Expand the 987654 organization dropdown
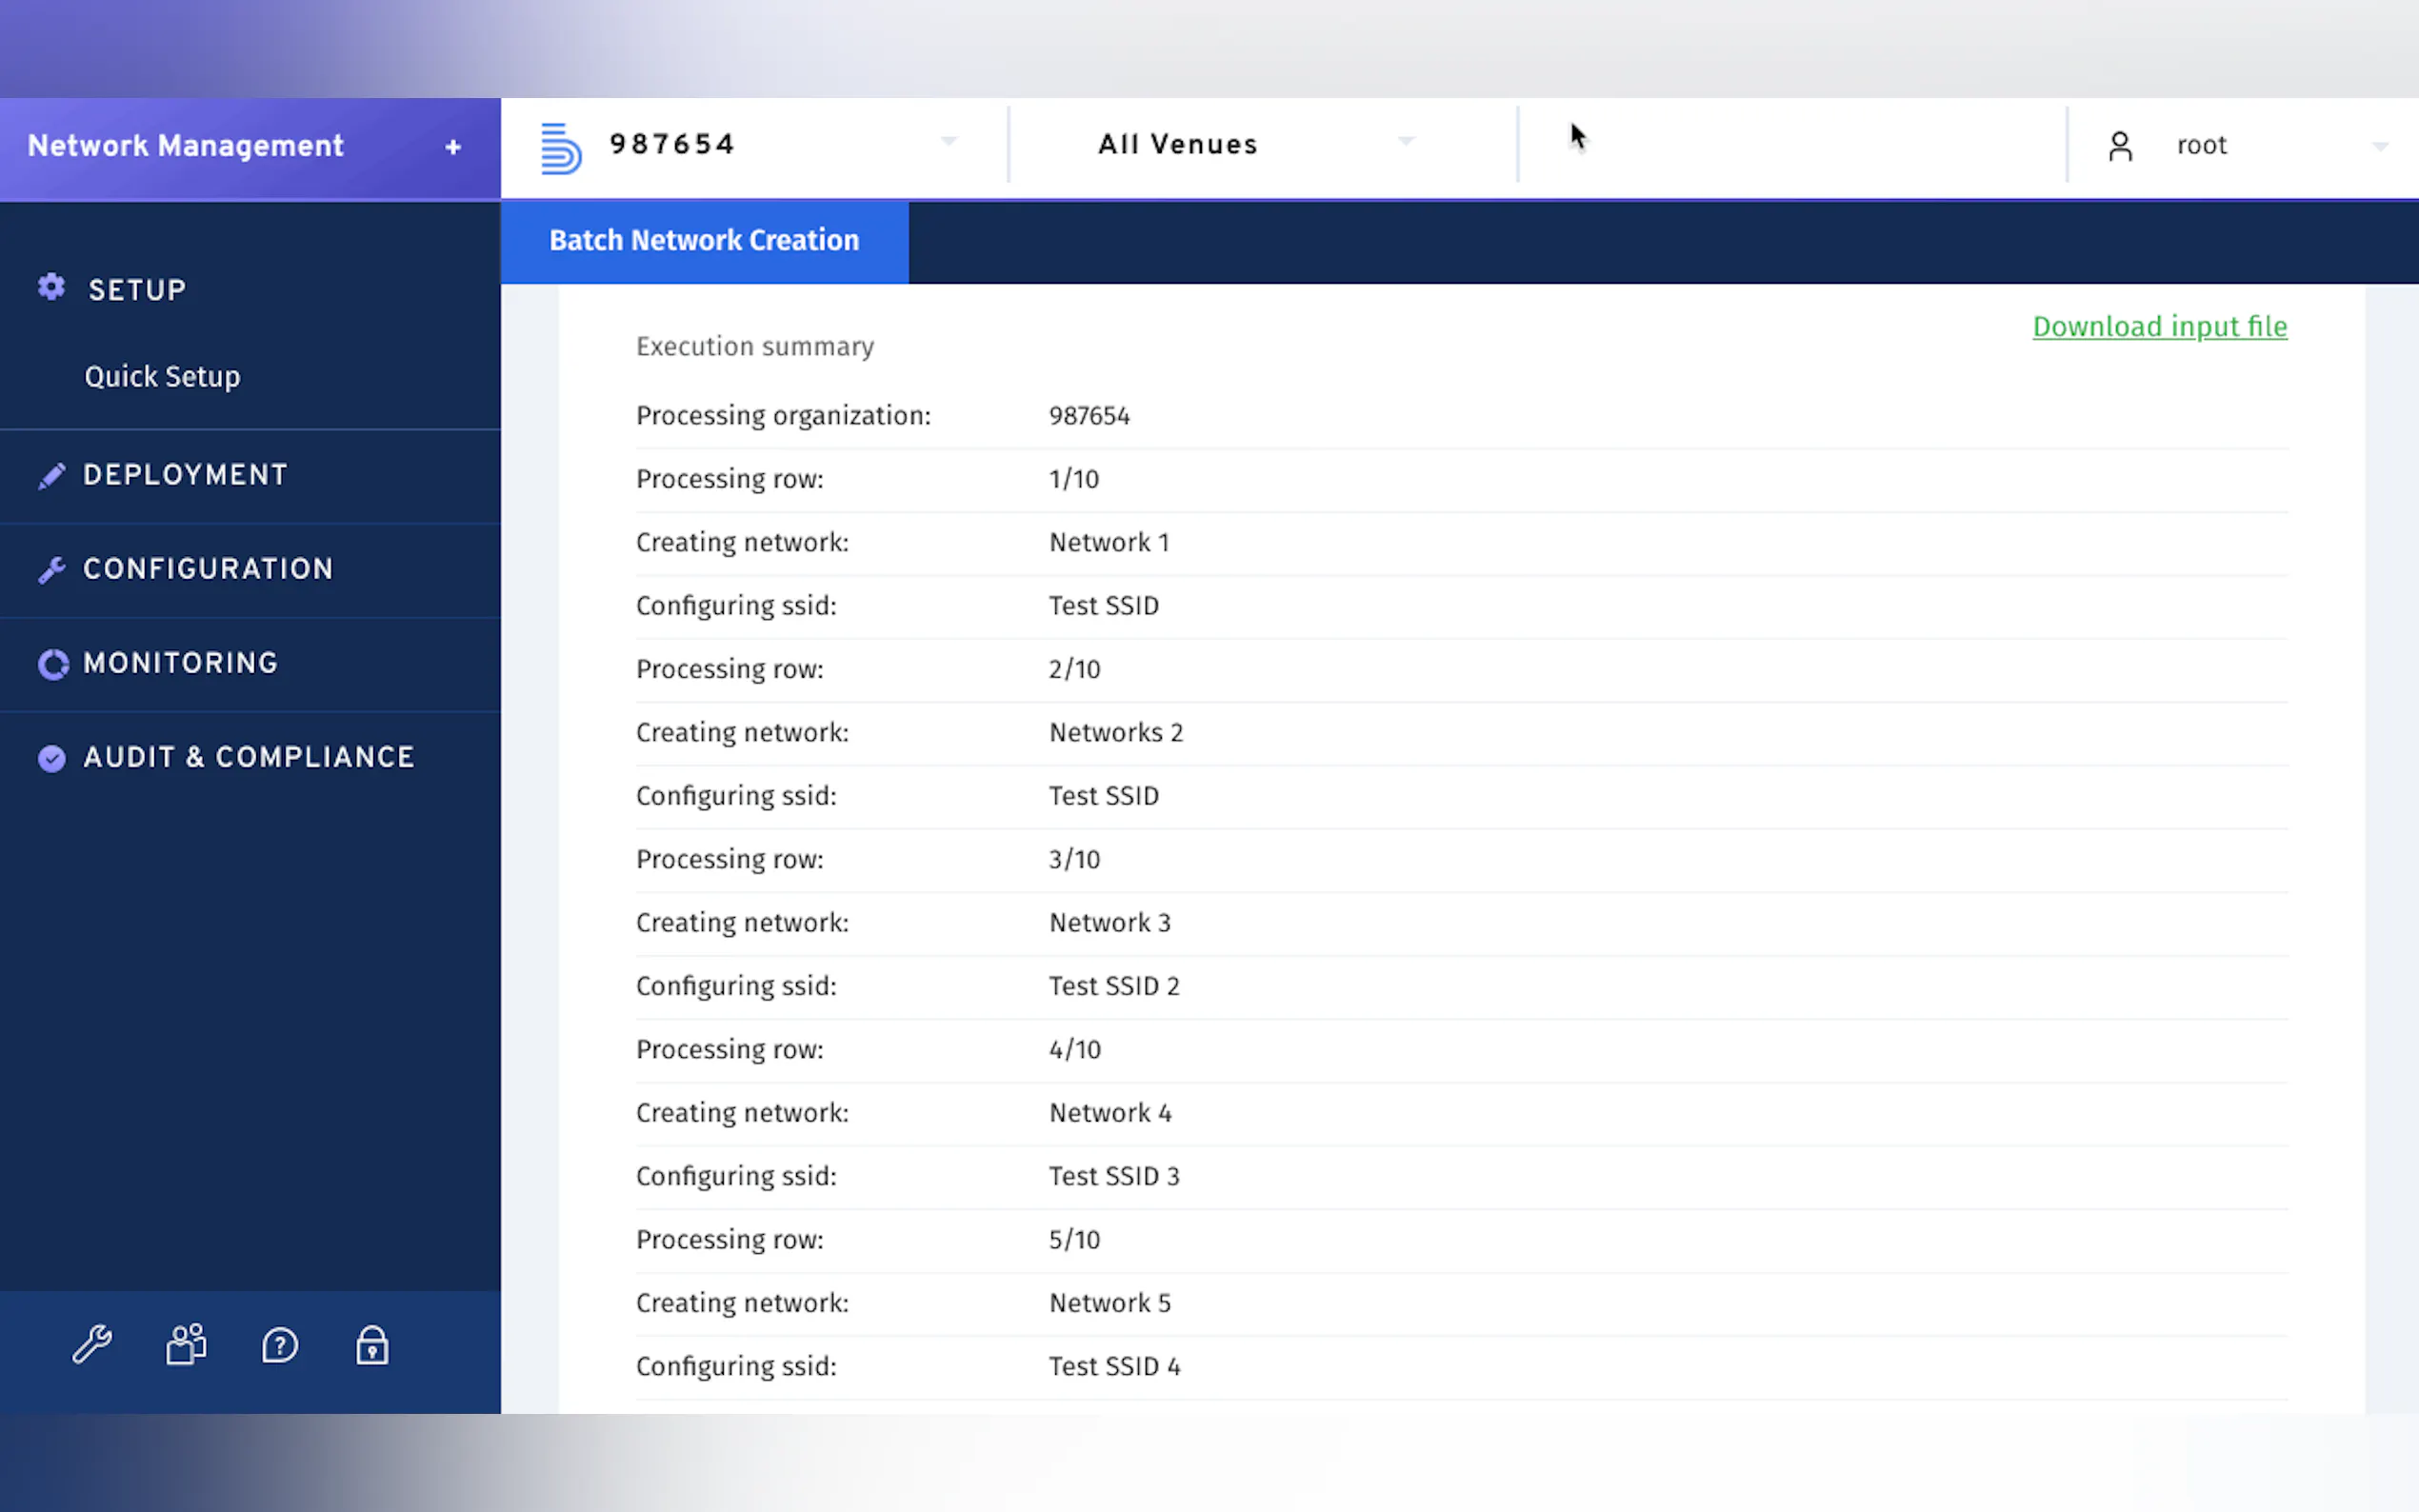 point(949,142)
